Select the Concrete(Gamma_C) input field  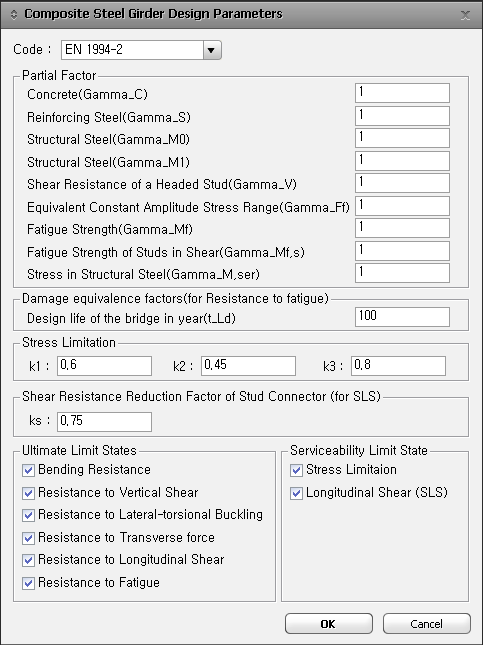[402, 93]
